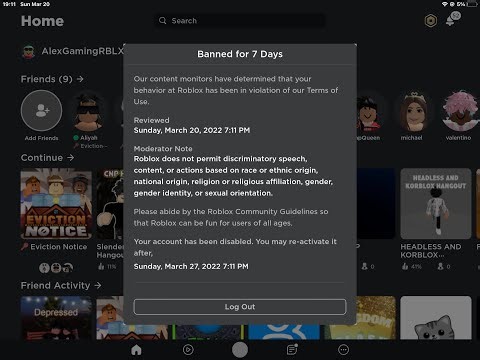The width and height of the screenshot is (480, 360).
Task: Click the HEADLESS AND KORBLOX title text
Action: pyautogui.click(x=431, y=251)
